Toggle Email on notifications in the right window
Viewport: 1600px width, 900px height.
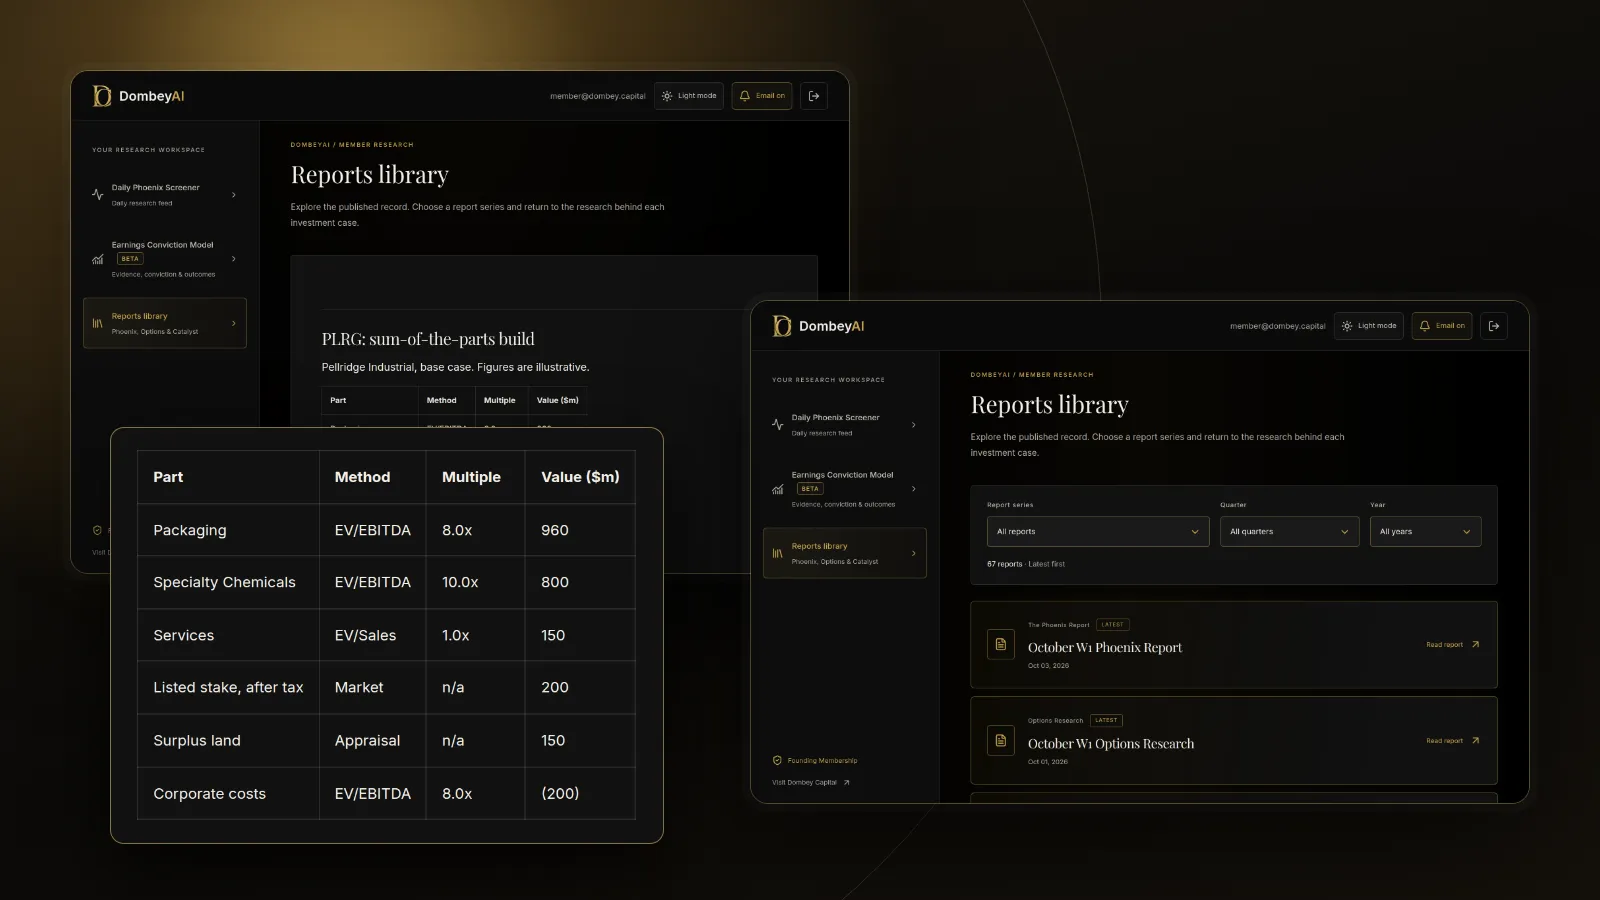1442,326
